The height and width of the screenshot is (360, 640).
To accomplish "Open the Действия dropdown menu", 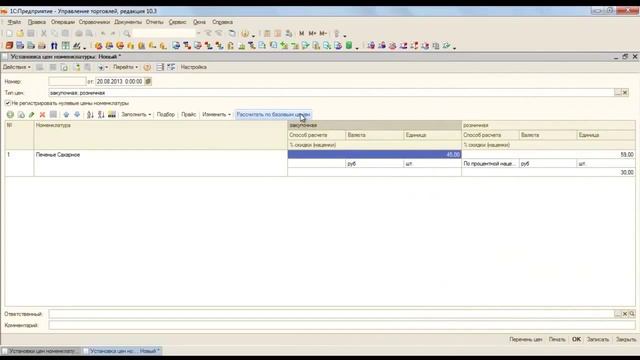I will pos(17,67).
